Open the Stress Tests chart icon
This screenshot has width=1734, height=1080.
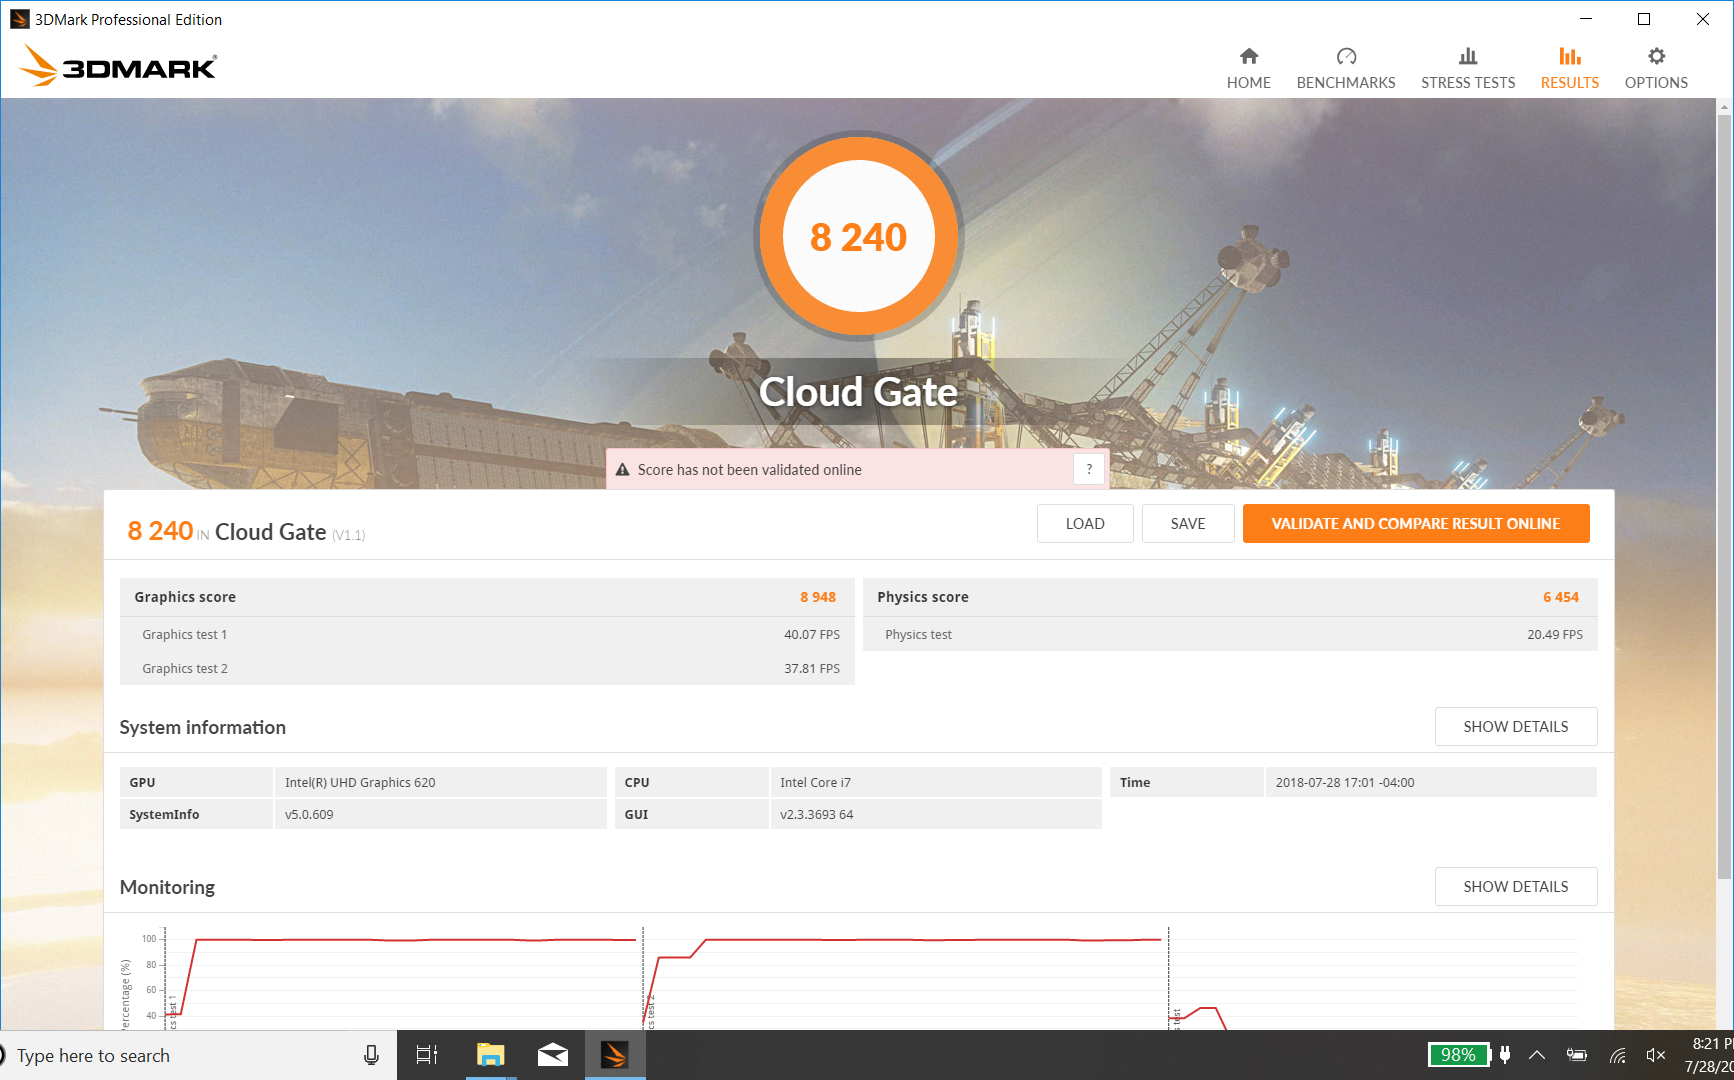click(1468, 56)
